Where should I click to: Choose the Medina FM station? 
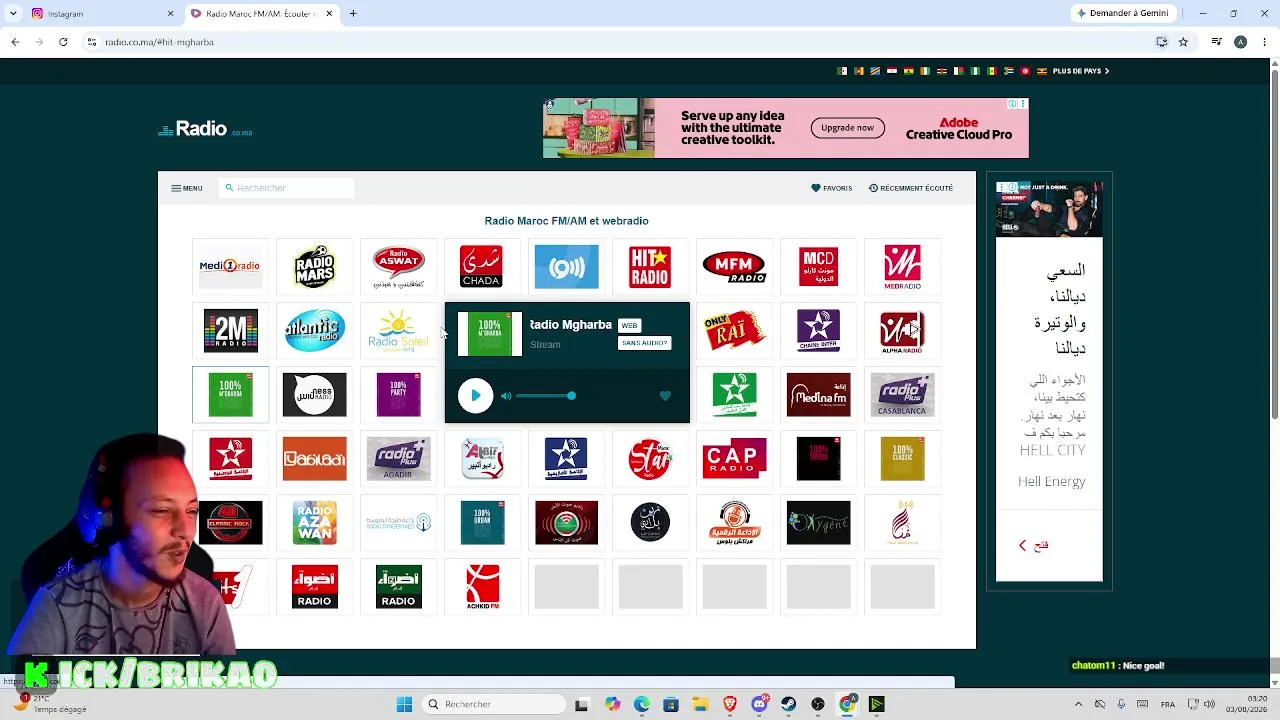click(x=818, y=395)
